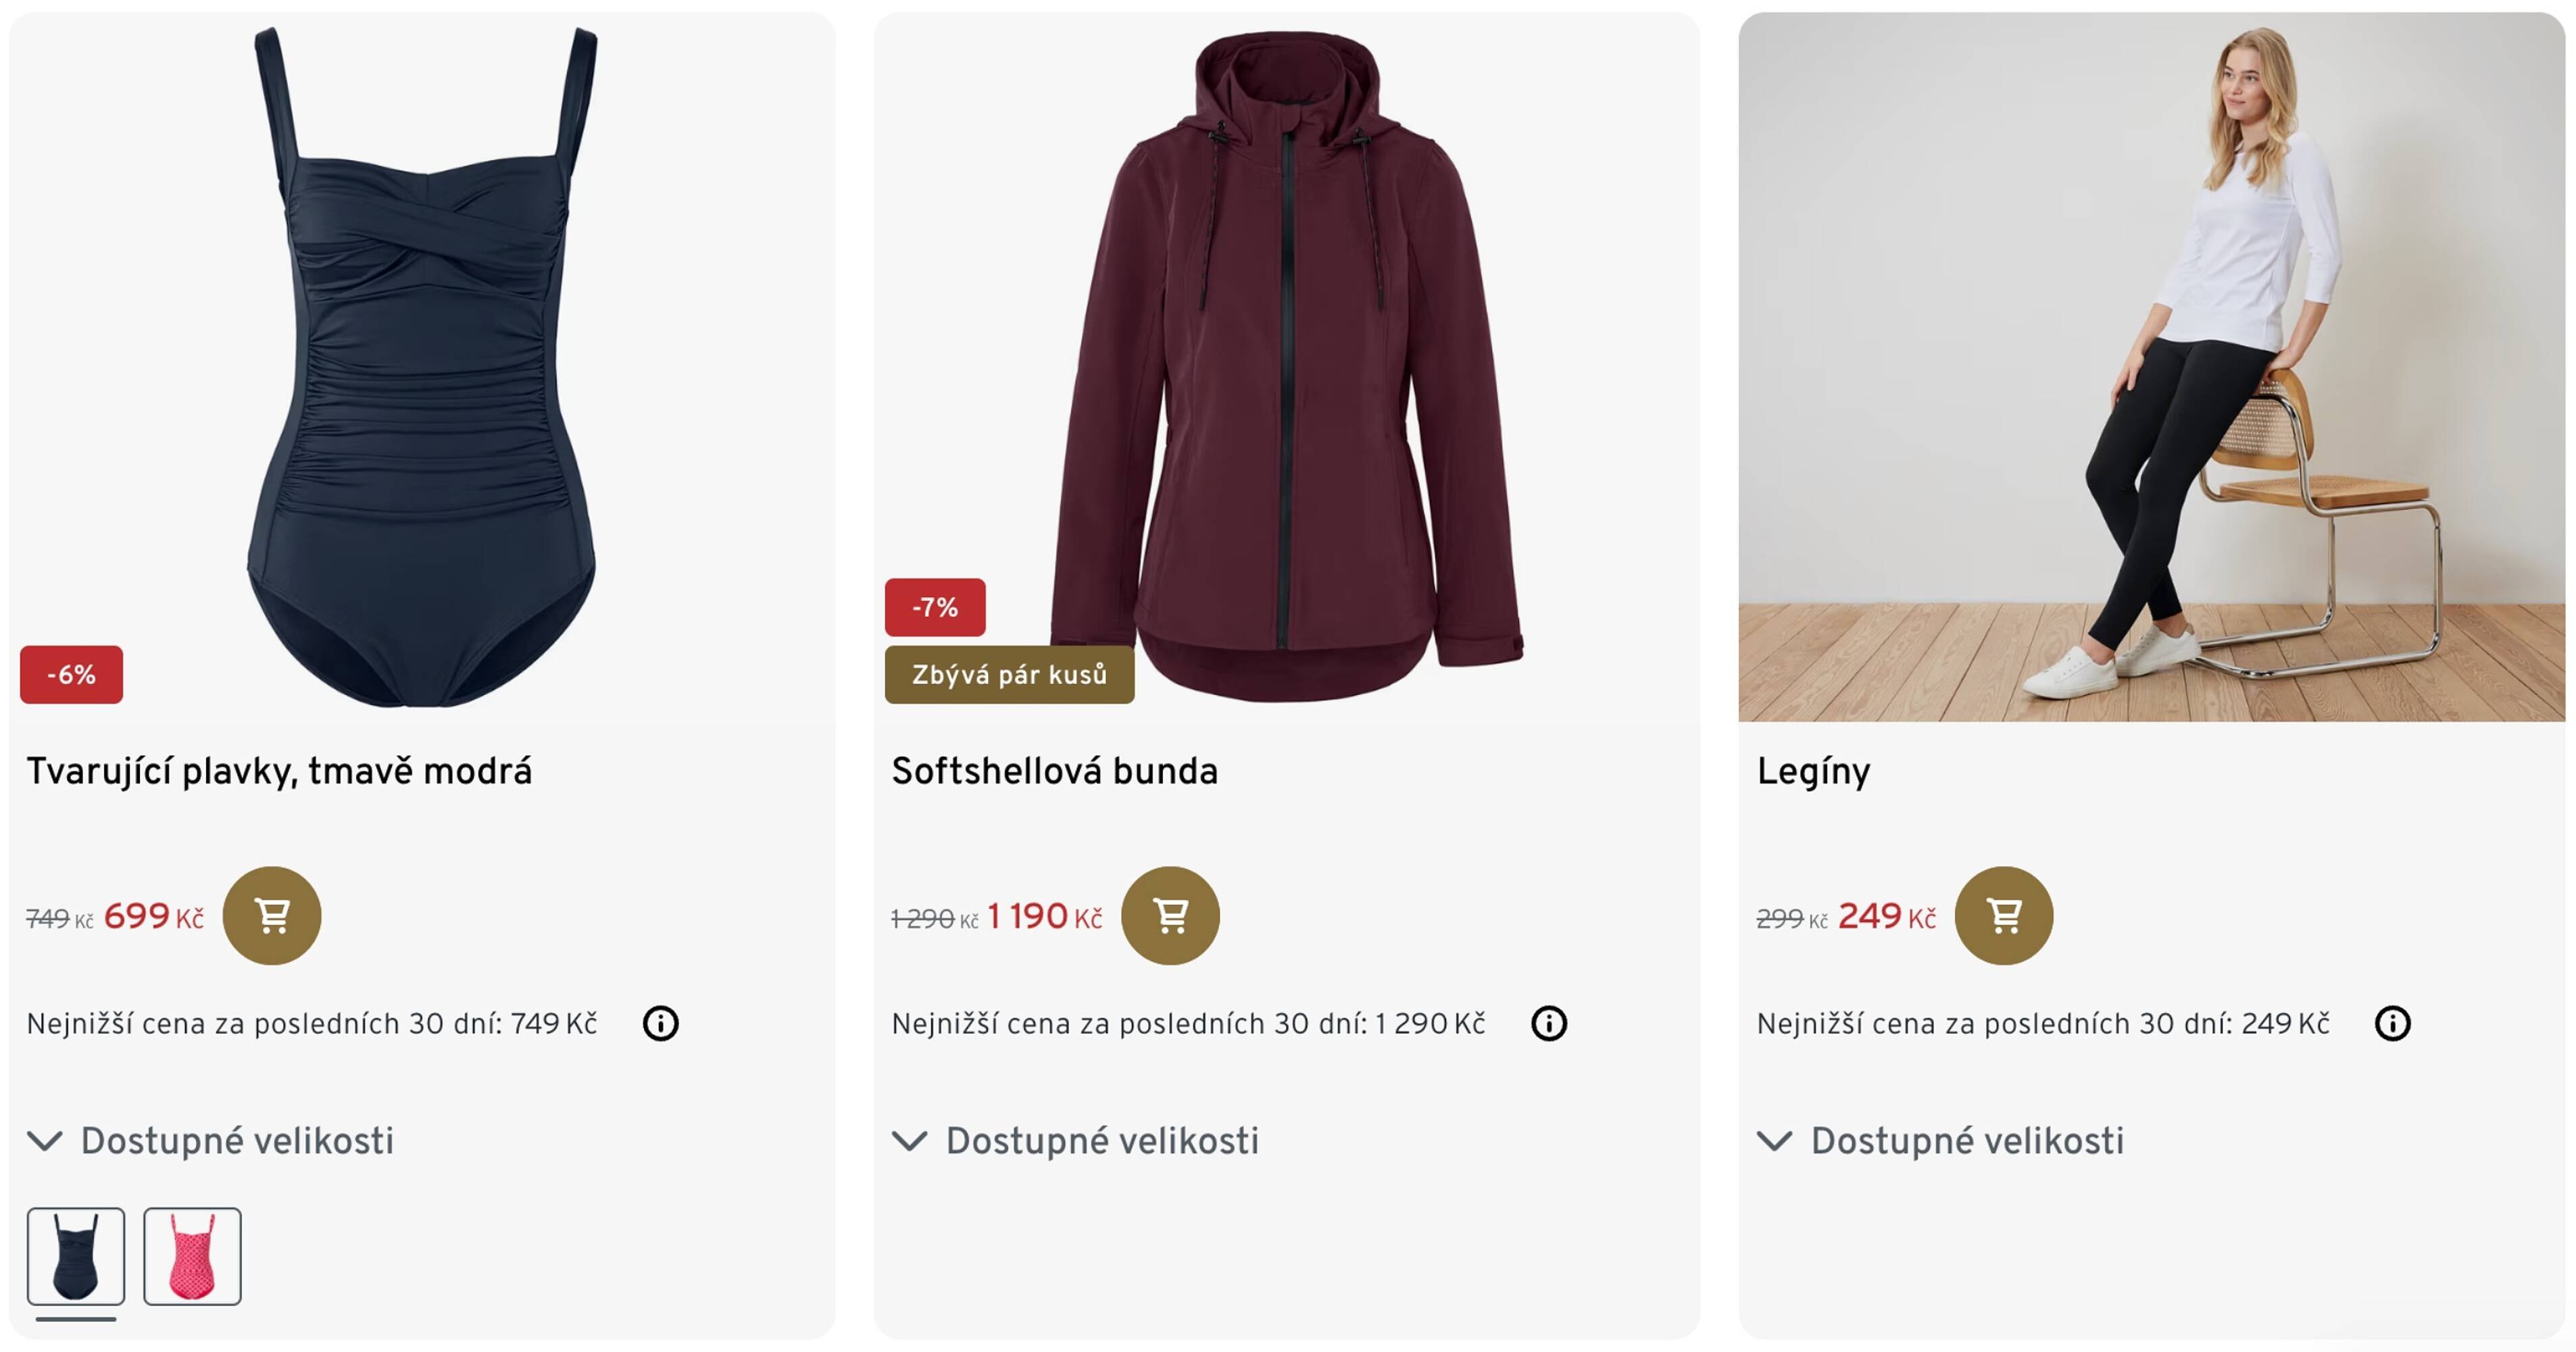Add the navy swimsuit to cart
Image resolution: width=2576 pixels, height=1352 pixels.
click(x=271, y=915)
